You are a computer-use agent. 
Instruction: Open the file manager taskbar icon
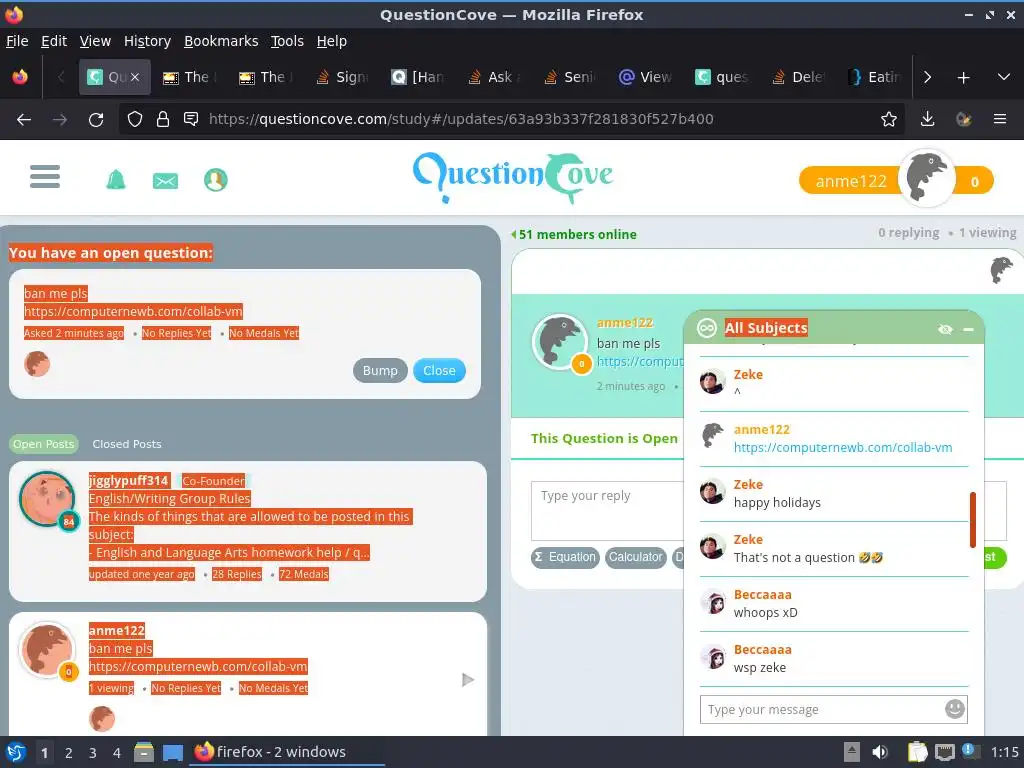[144, 752]
